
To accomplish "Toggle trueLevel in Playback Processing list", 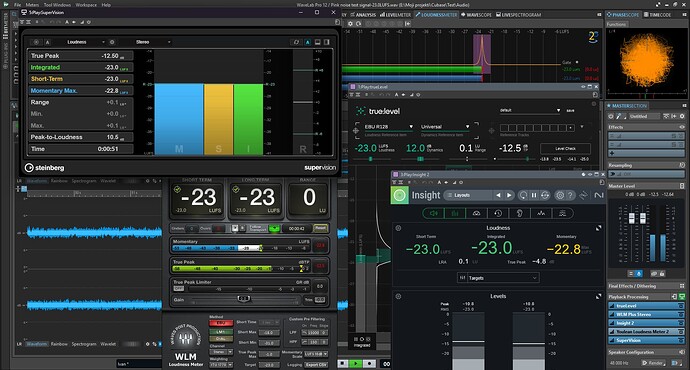I will point(646,306).
